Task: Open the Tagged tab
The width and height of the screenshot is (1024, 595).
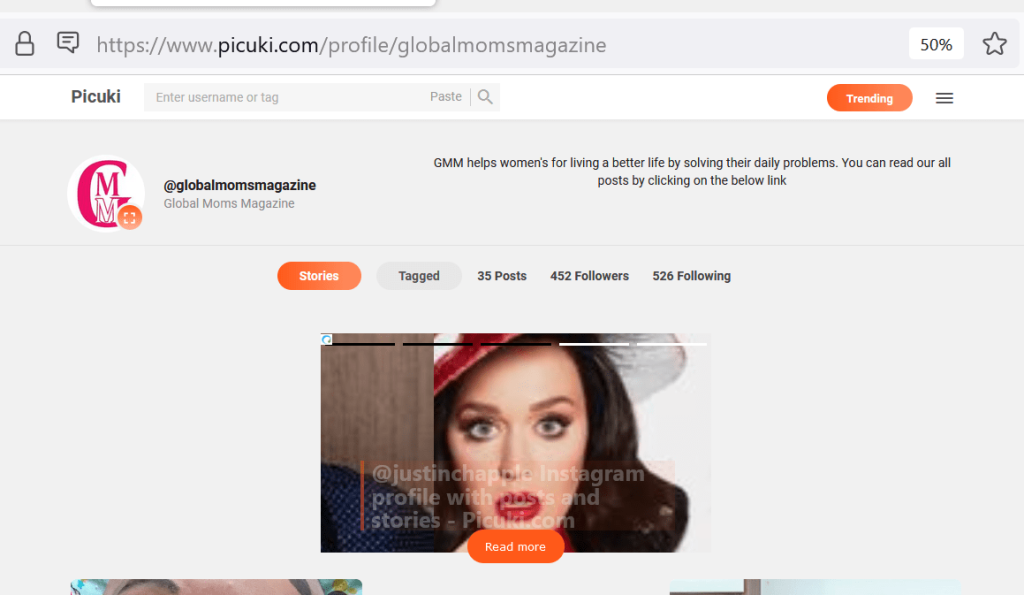Action: 419,276
